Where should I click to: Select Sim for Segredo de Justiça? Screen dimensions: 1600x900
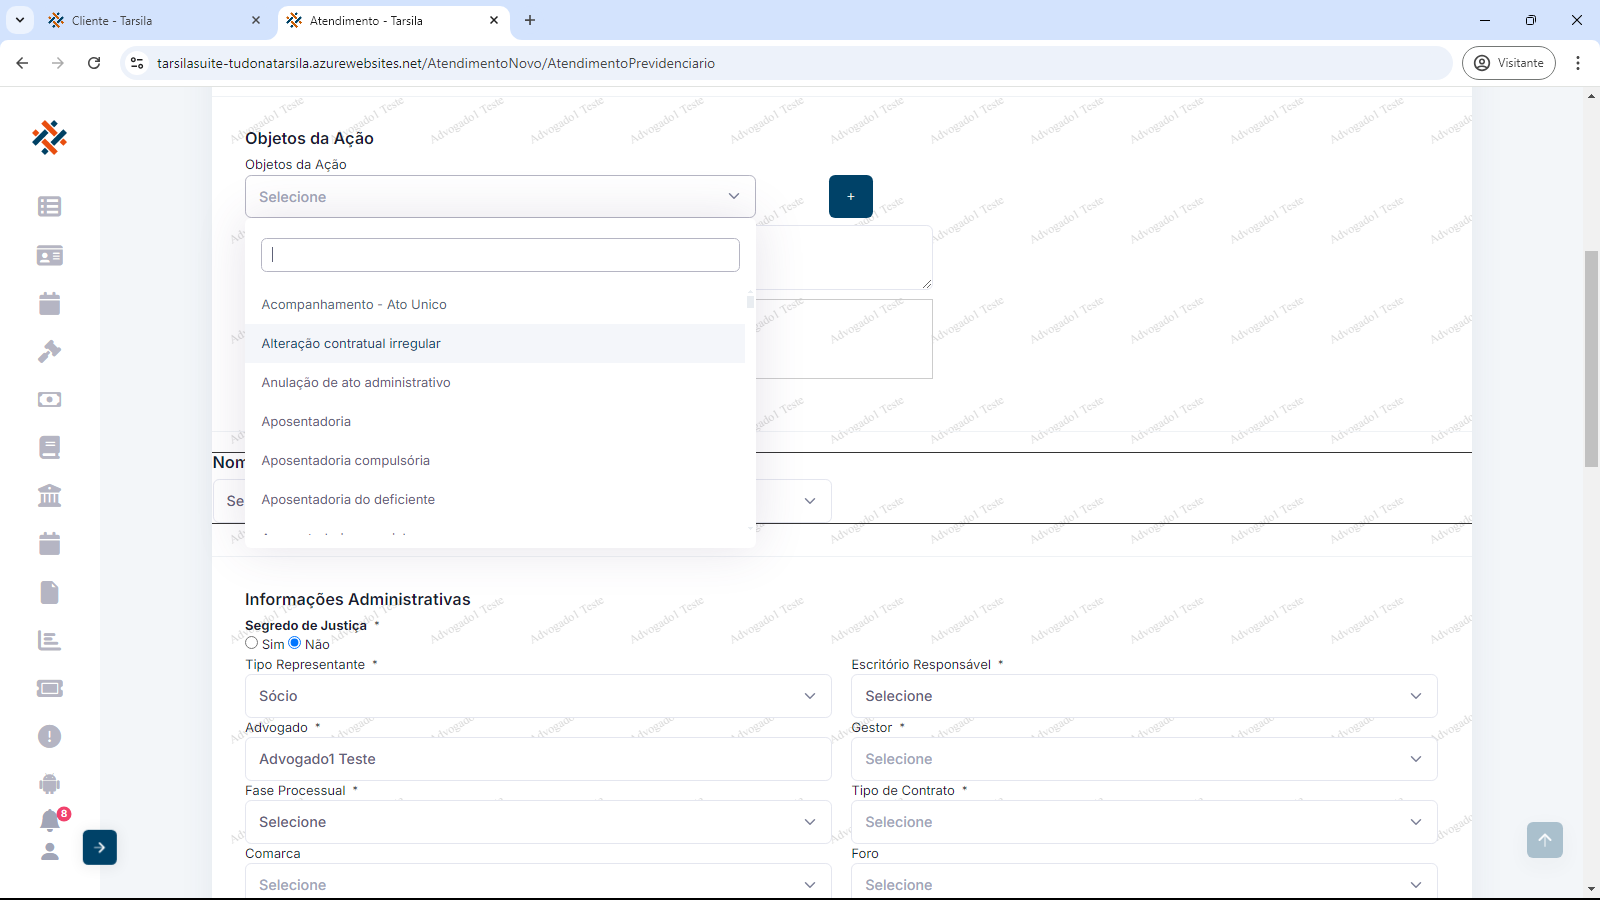pos(252,643)
